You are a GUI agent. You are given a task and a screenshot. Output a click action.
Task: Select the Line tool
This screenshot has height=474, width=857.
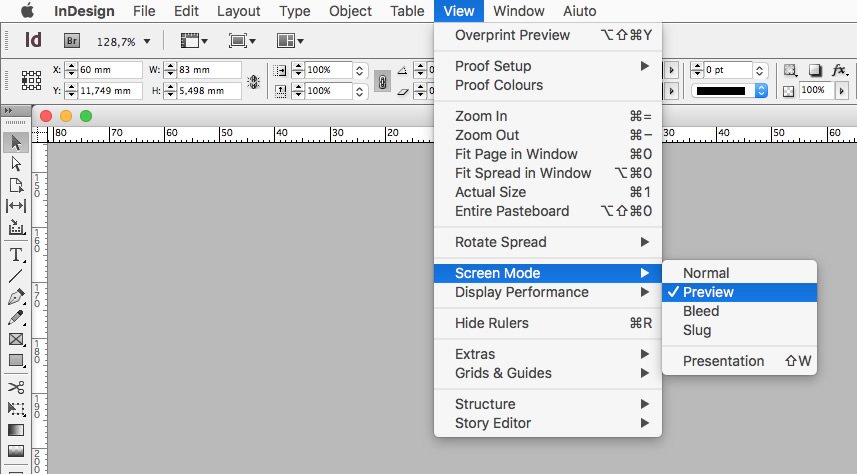(x=16, y=276)
